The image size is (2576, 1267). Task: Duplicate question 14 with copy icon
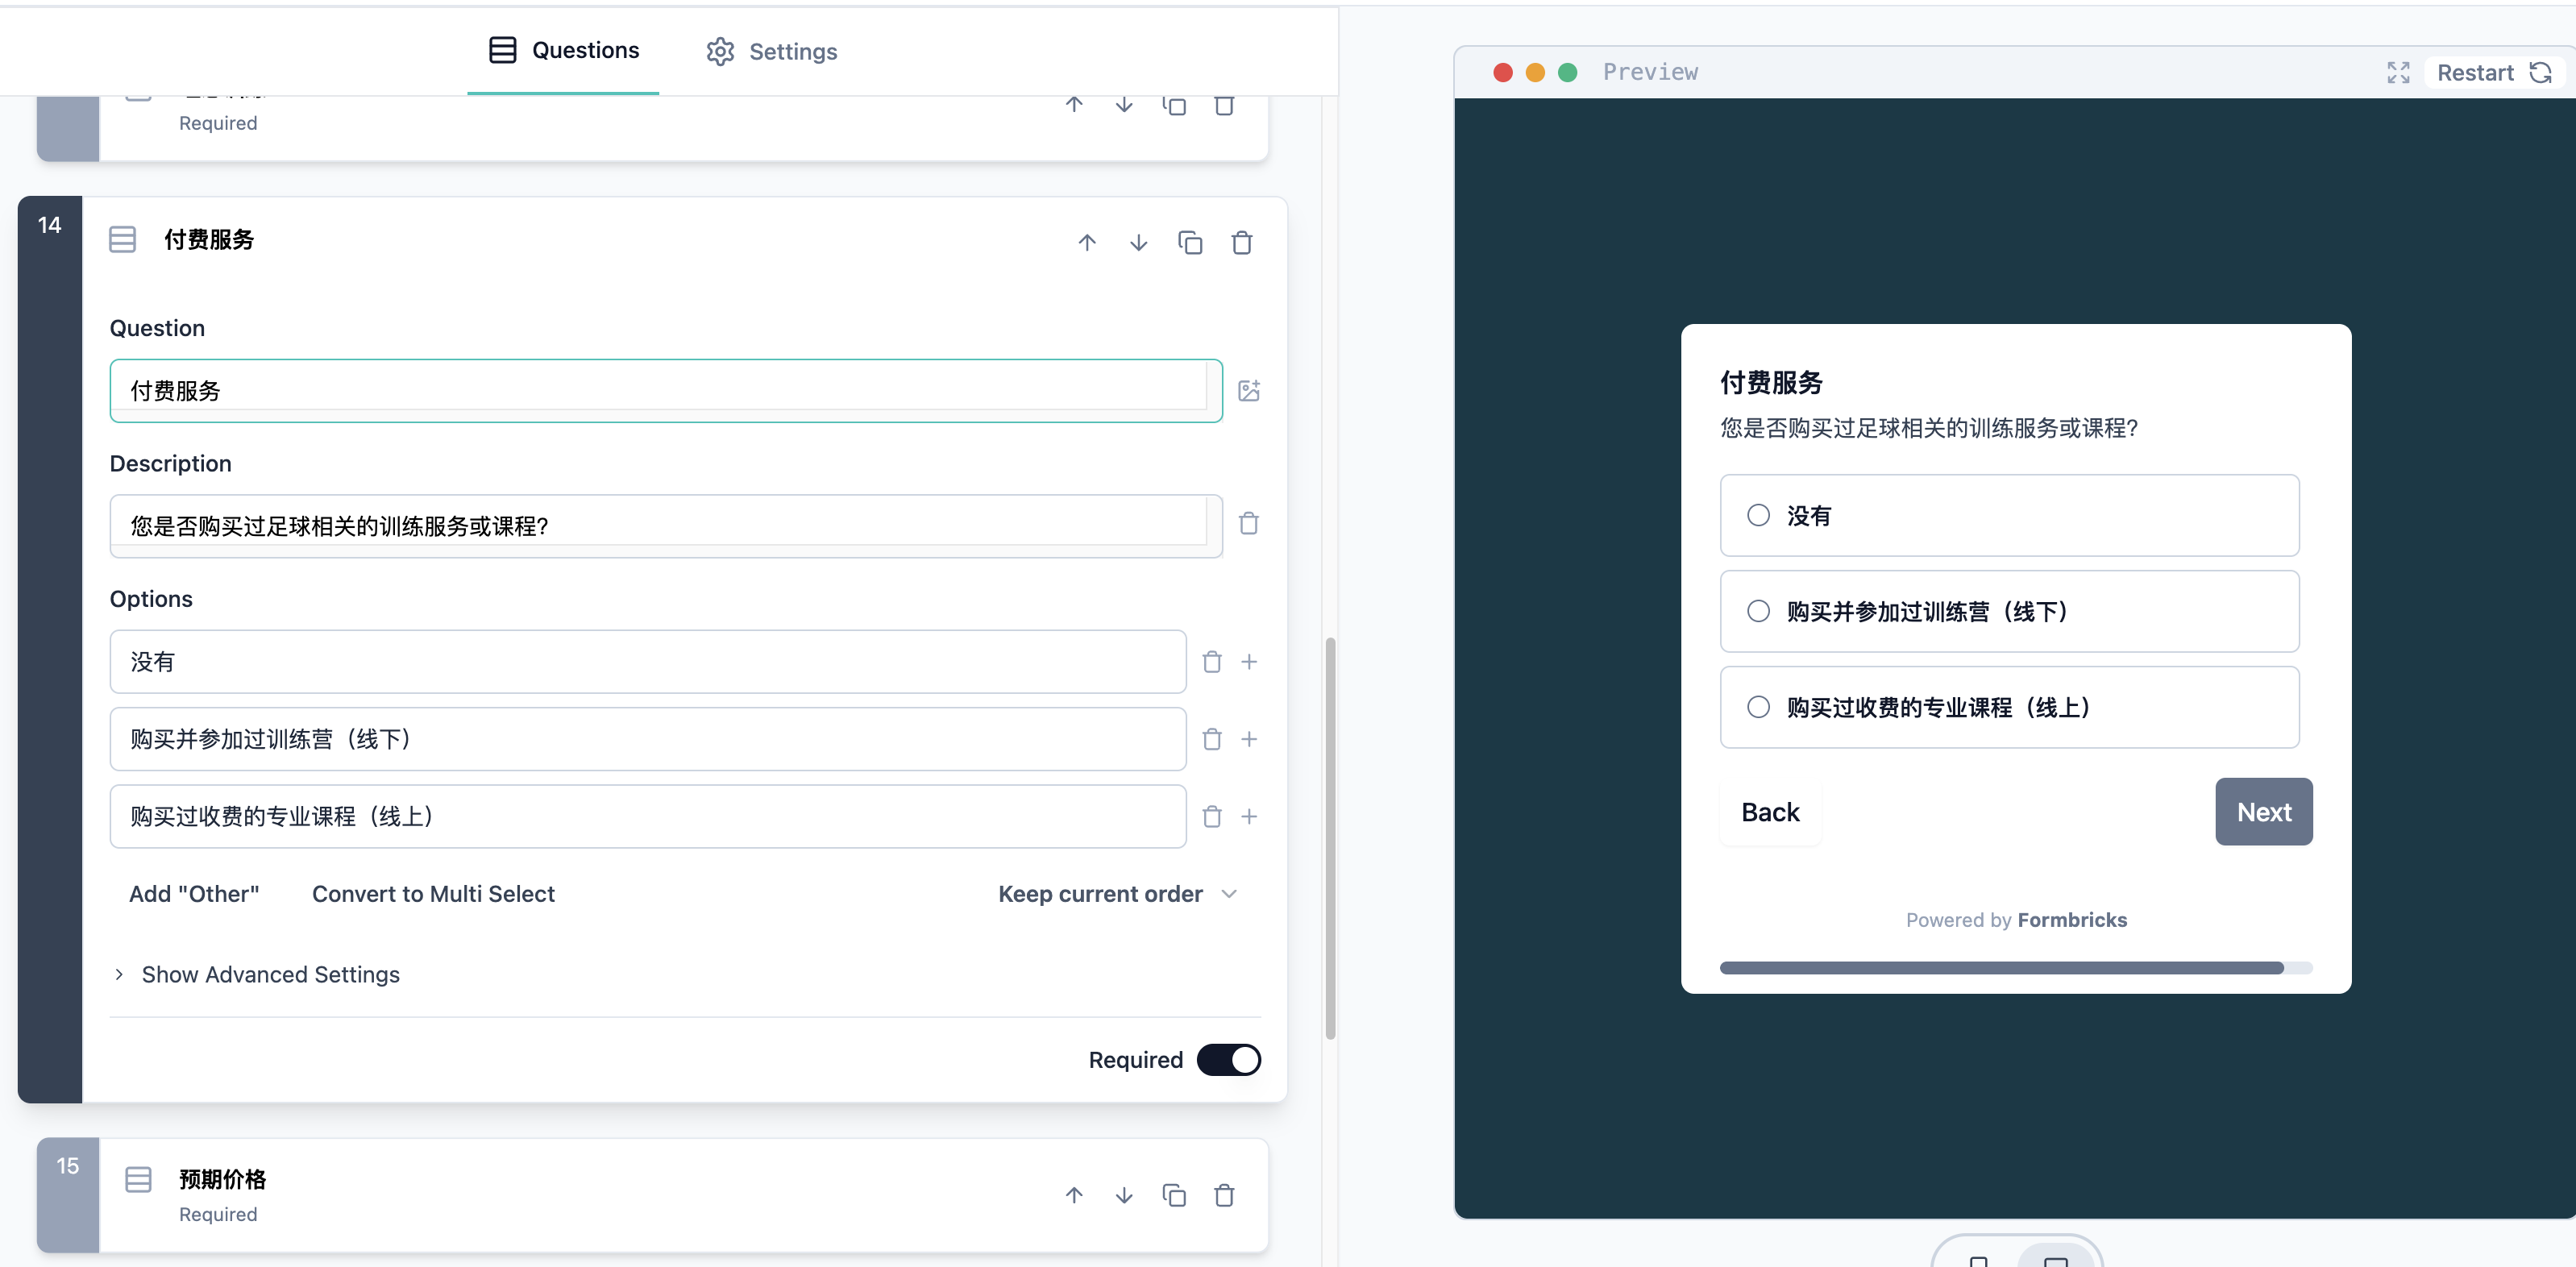1189,243
